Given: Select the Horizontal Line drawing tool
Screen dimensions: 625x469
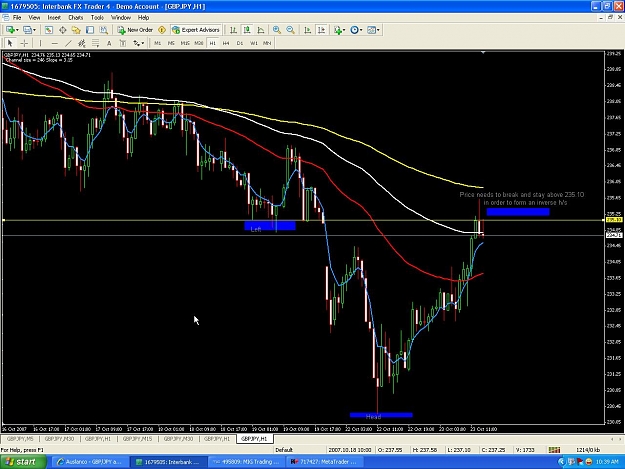Looking at the screenshot, I should pos(55,43).
